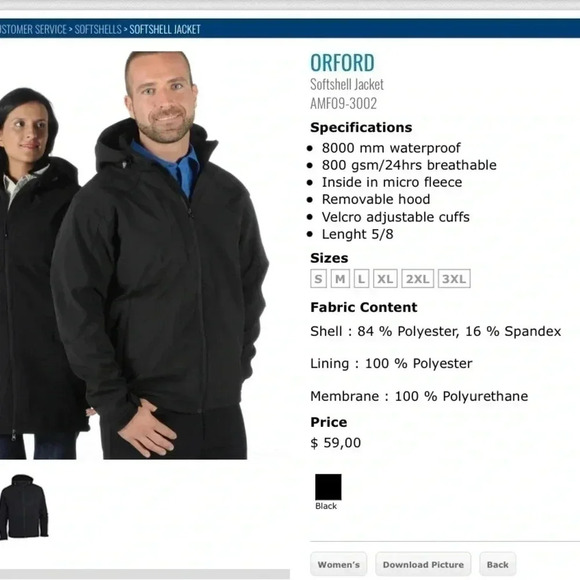This screenshot has width=580, height=580.
Task: Click the Black color swatch
Action: (x=328, y=487)
